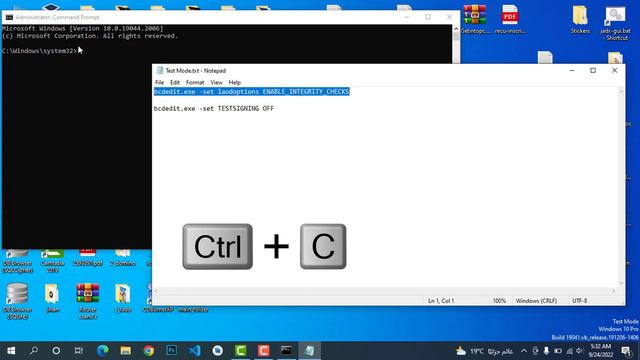
Task: Select the DB Browser (SQLCipher) desktop icon
Action: pyautogui.click(x=18, y=261)
